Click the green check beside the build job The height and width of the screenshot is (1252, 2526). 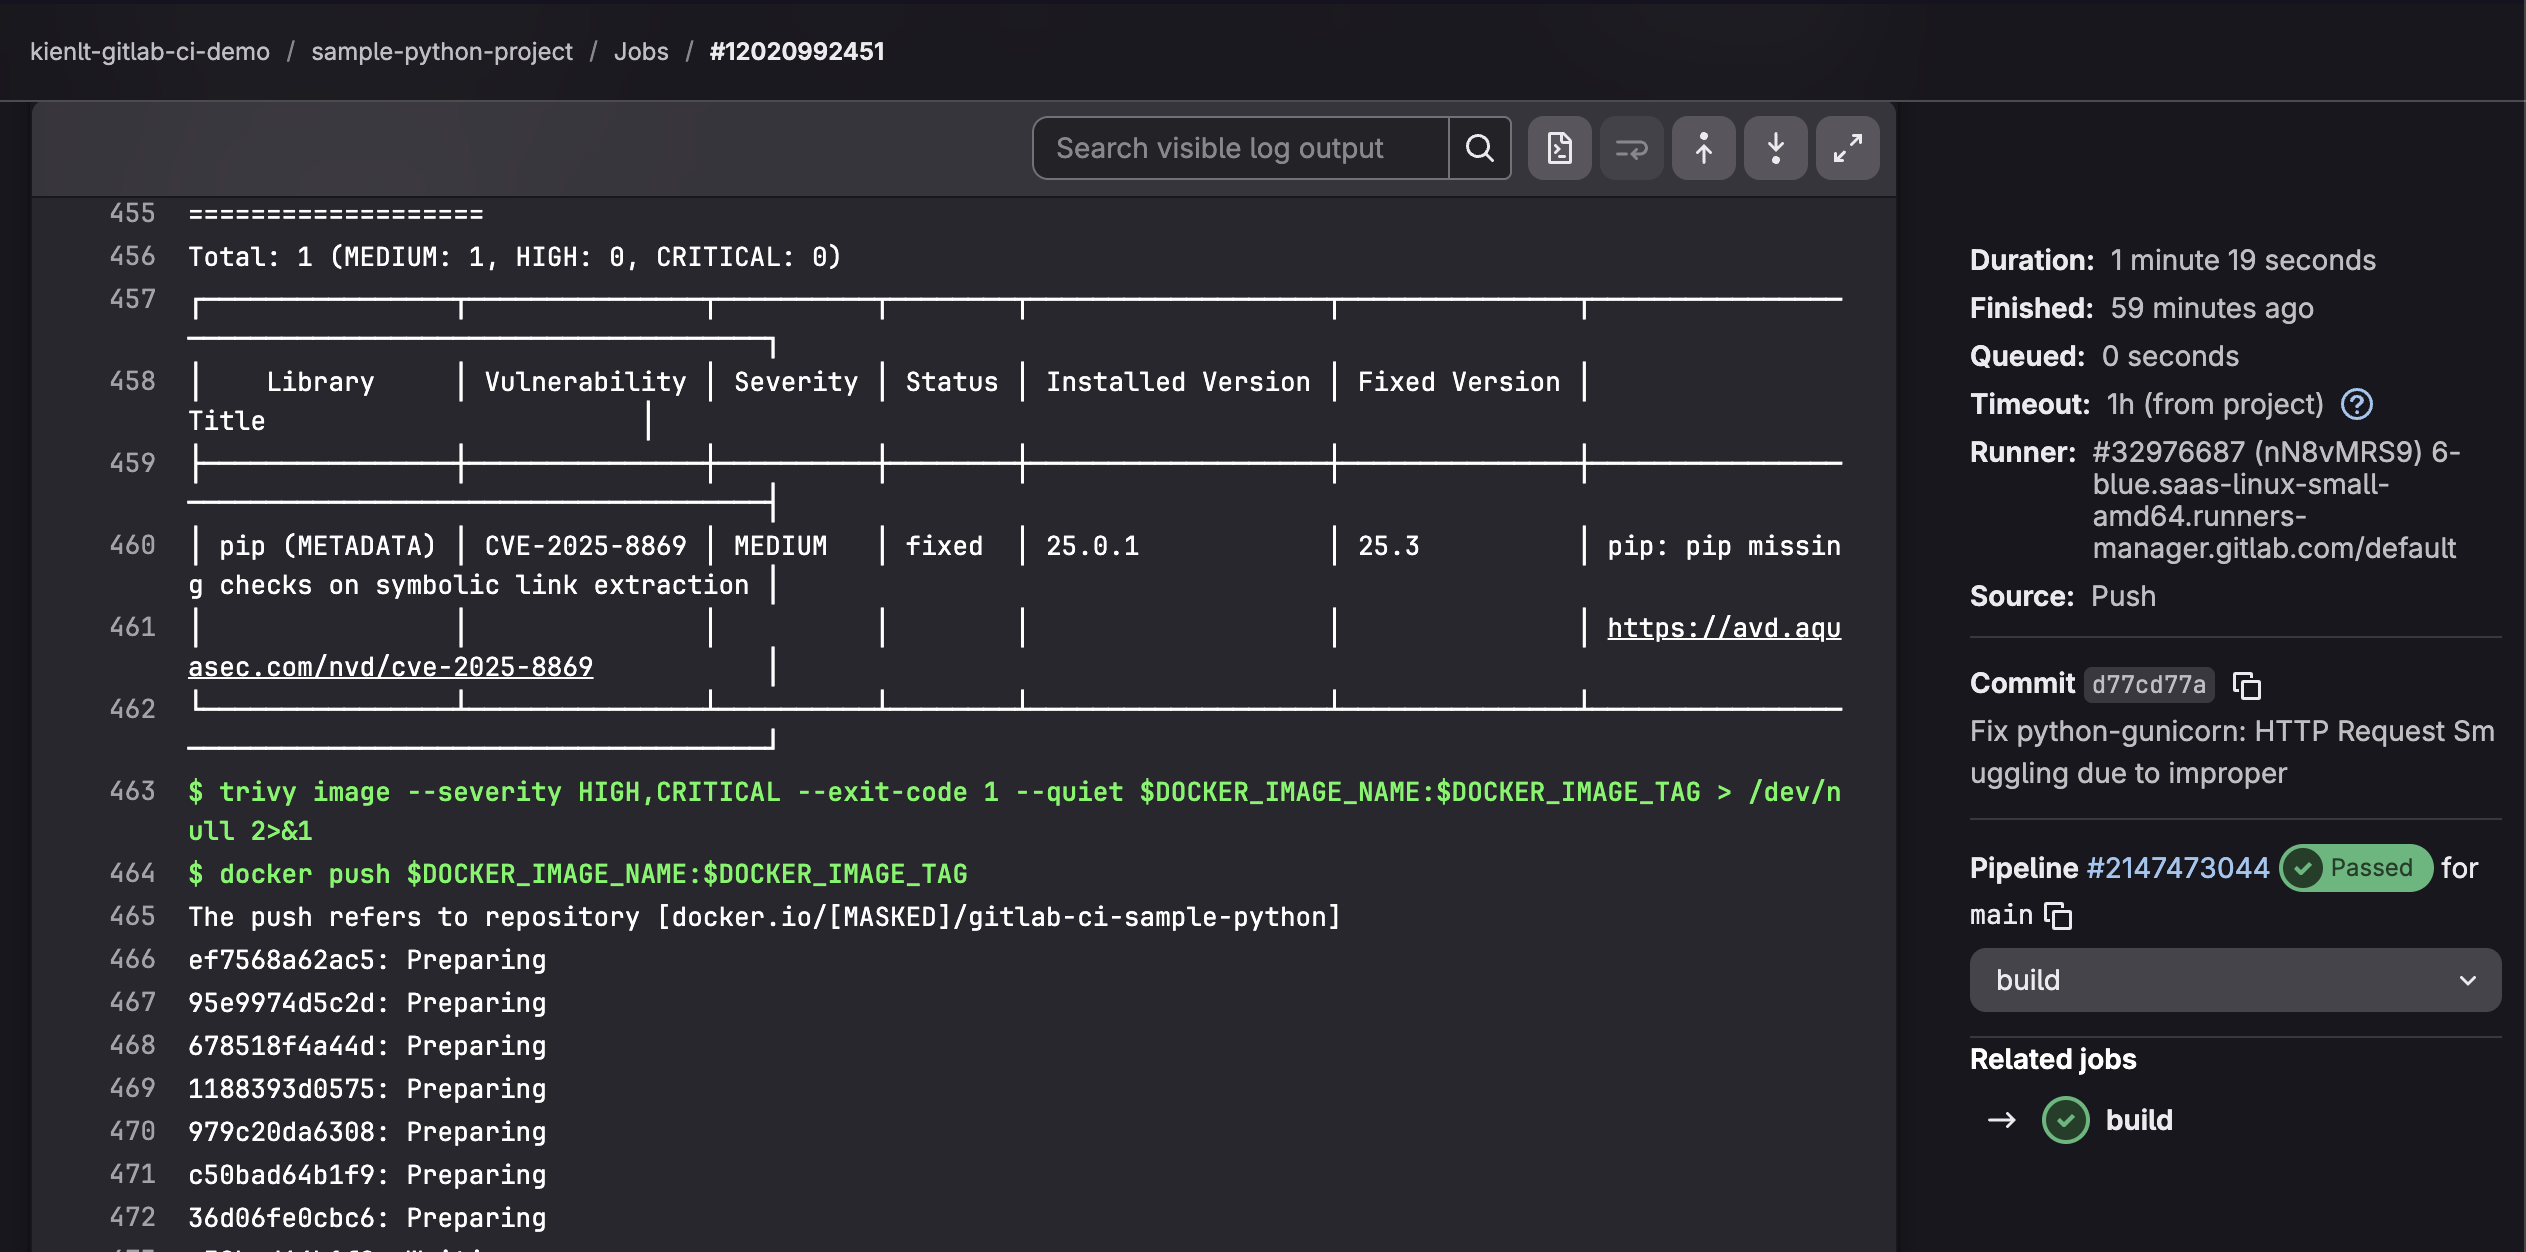click(x=2067, y=1121)
